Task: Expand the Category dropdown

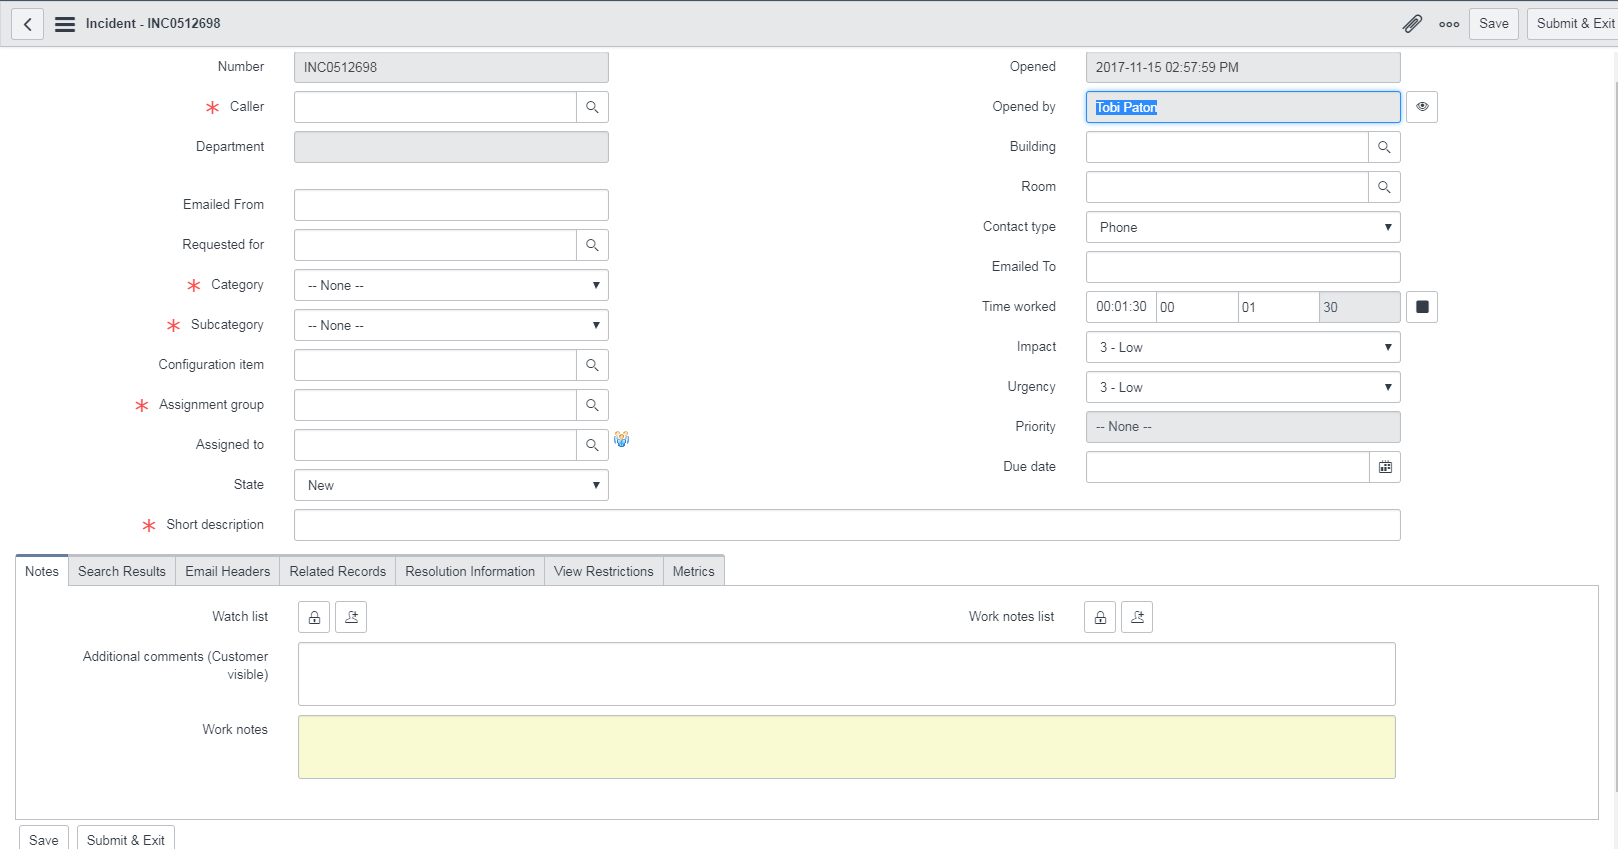Action: point(451,285)
